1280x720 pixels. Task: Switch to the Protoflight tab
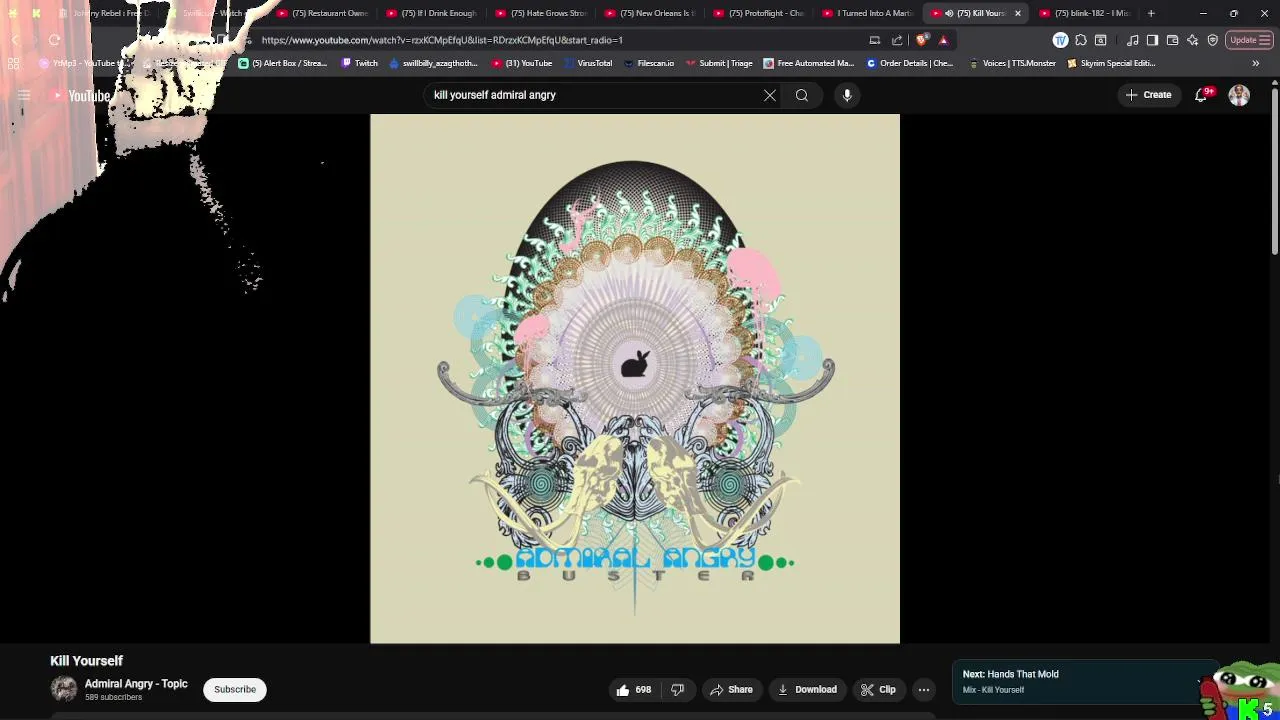(760, 13)
